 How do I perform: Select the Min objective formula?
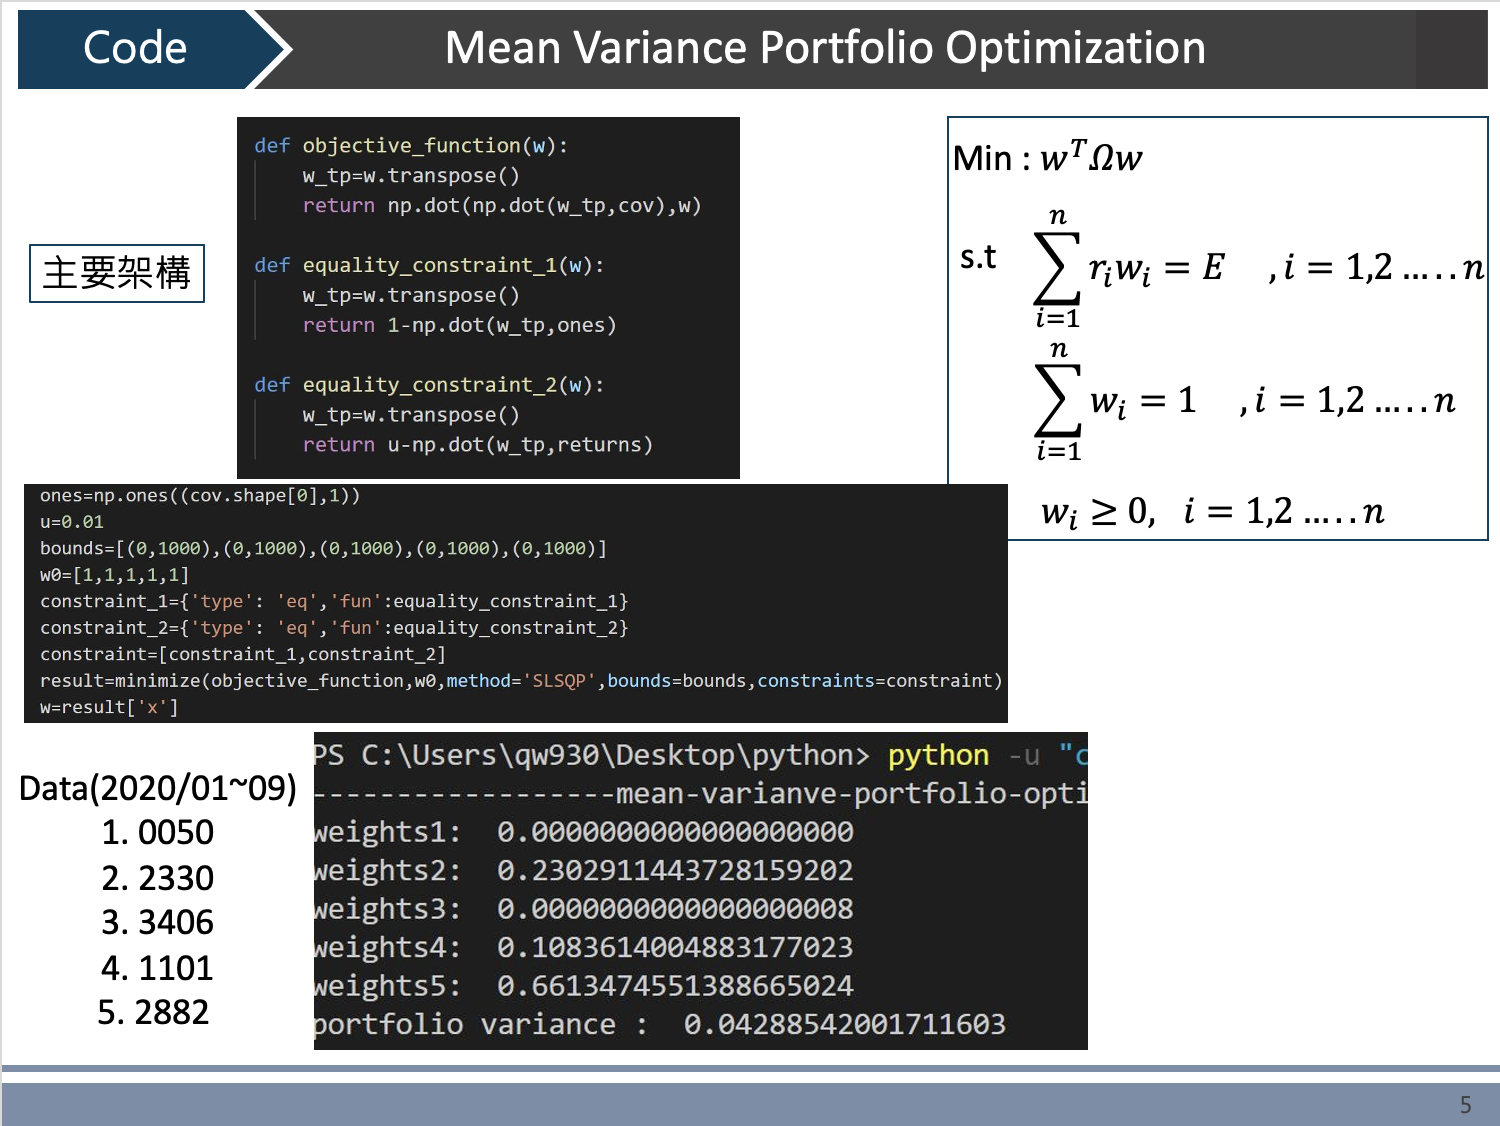[1048, 158]
